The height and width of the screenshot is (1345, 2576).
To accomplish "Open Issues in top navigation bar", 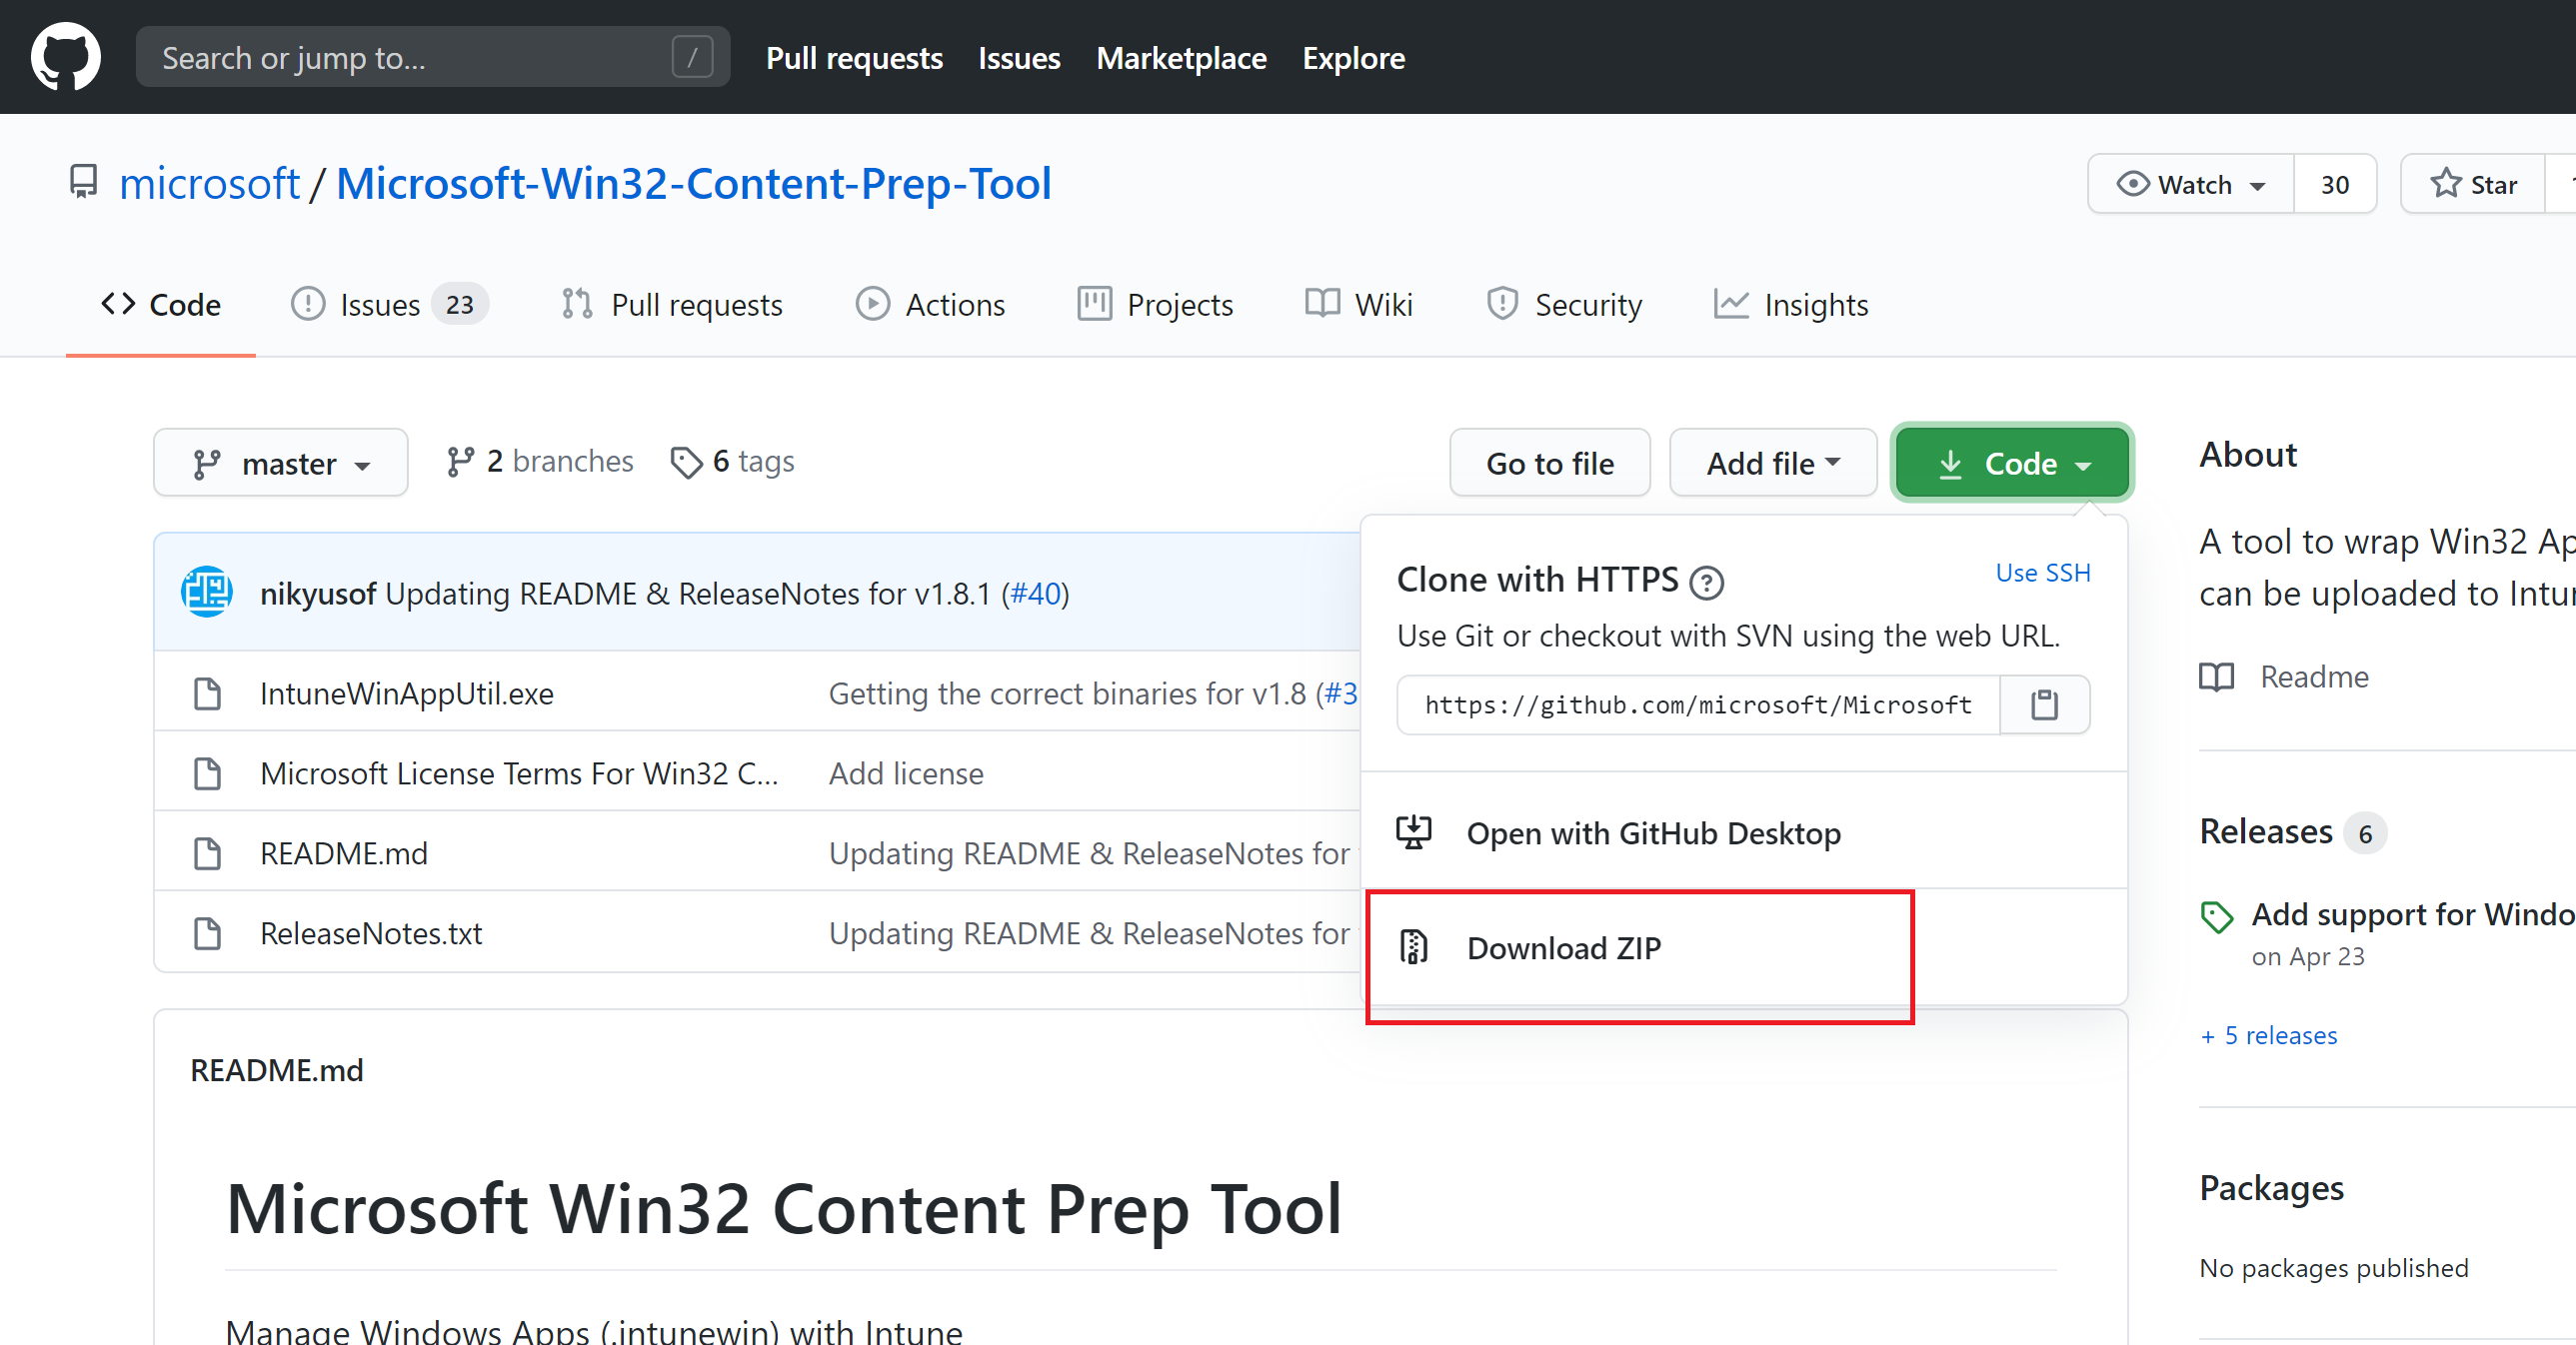I will [1019, 58].
